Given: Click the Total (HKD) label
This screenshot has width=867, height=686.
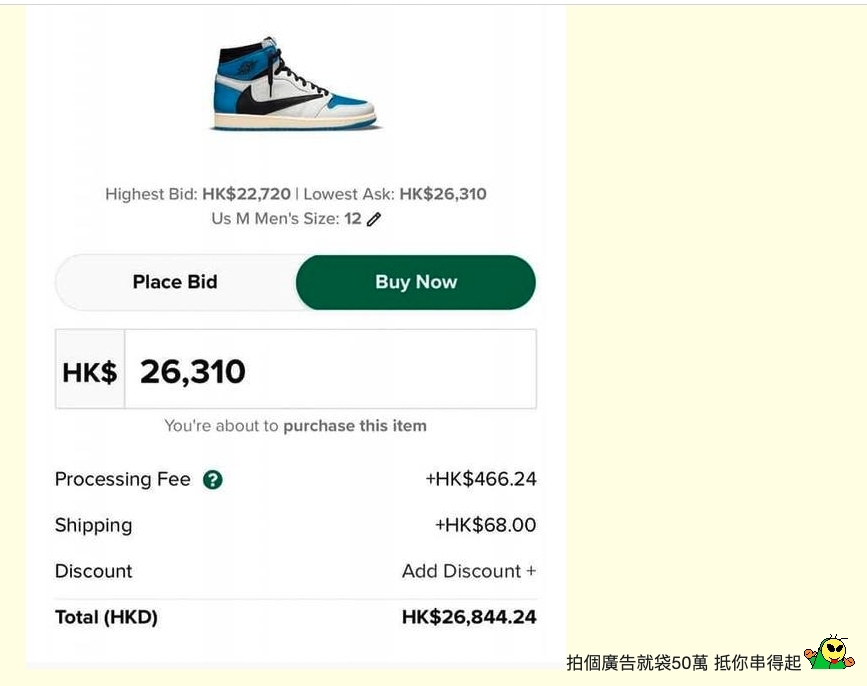Looking at the screenshot, I should pos(106,617).
